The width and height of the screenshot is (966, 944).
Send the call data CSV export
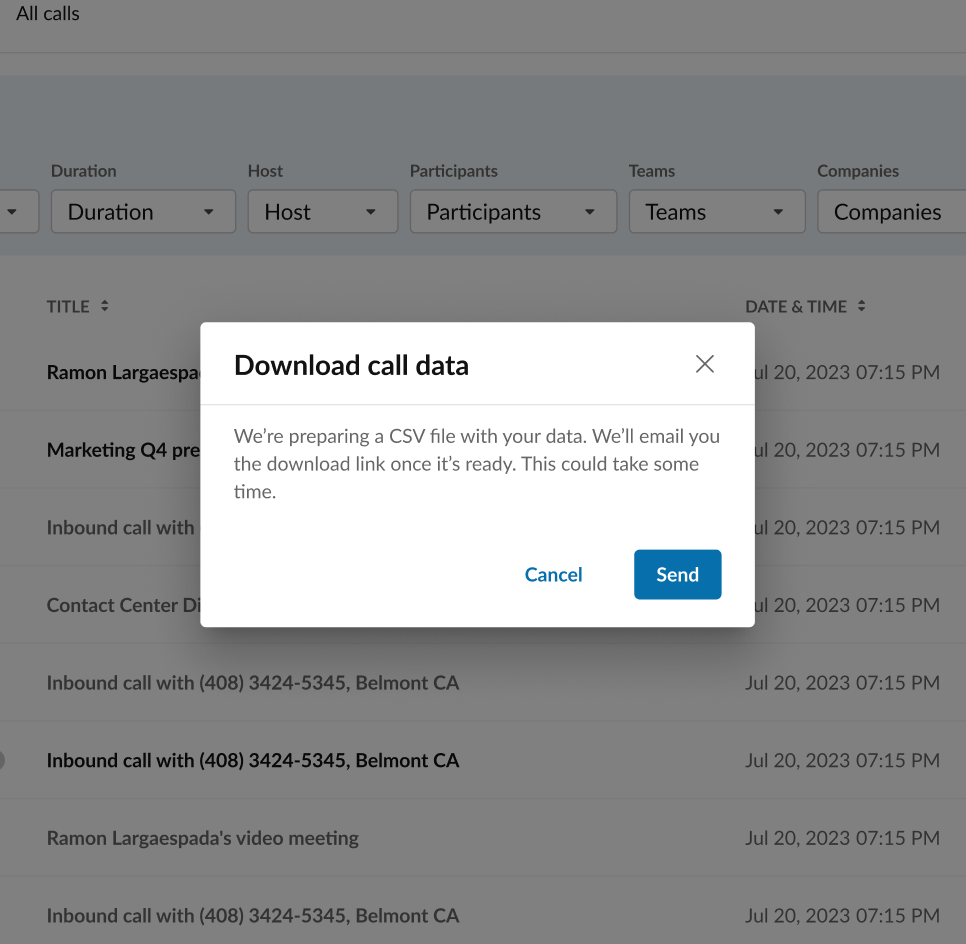pos(677,574)
